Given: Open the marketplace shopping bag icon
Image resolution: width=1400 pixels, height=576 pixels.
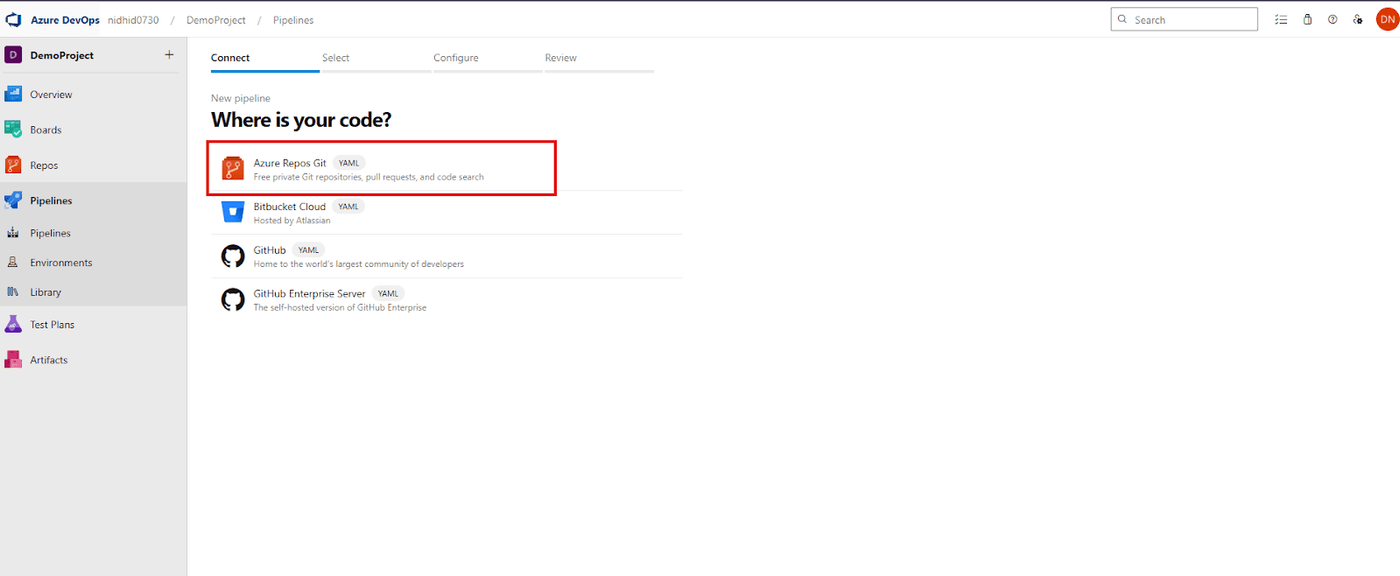Looking at the screenshot, I should coord(1307,19).
